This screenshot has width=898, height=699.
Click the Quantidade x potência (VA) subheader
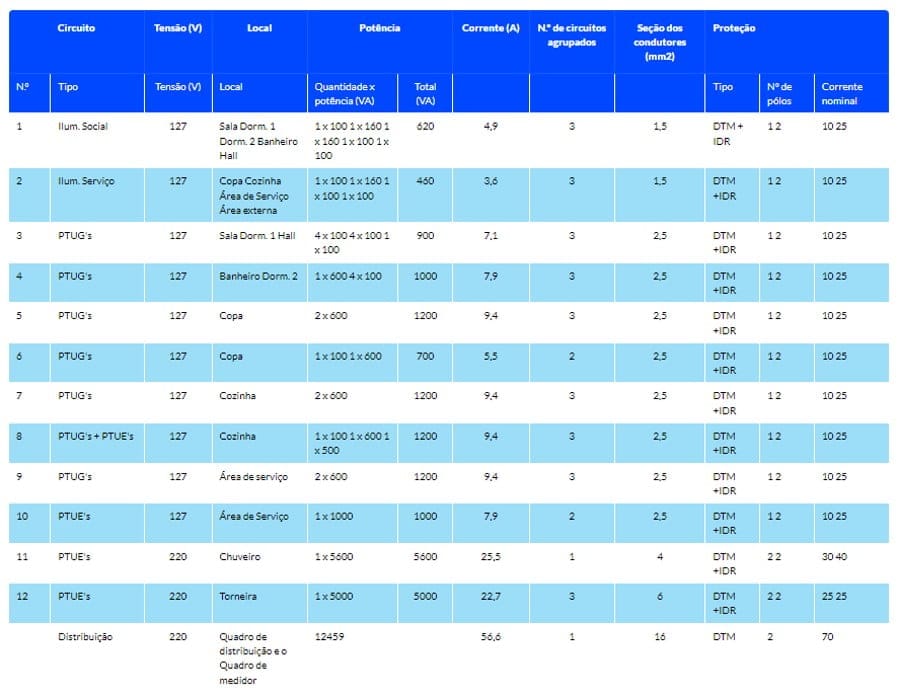point(345,93)
